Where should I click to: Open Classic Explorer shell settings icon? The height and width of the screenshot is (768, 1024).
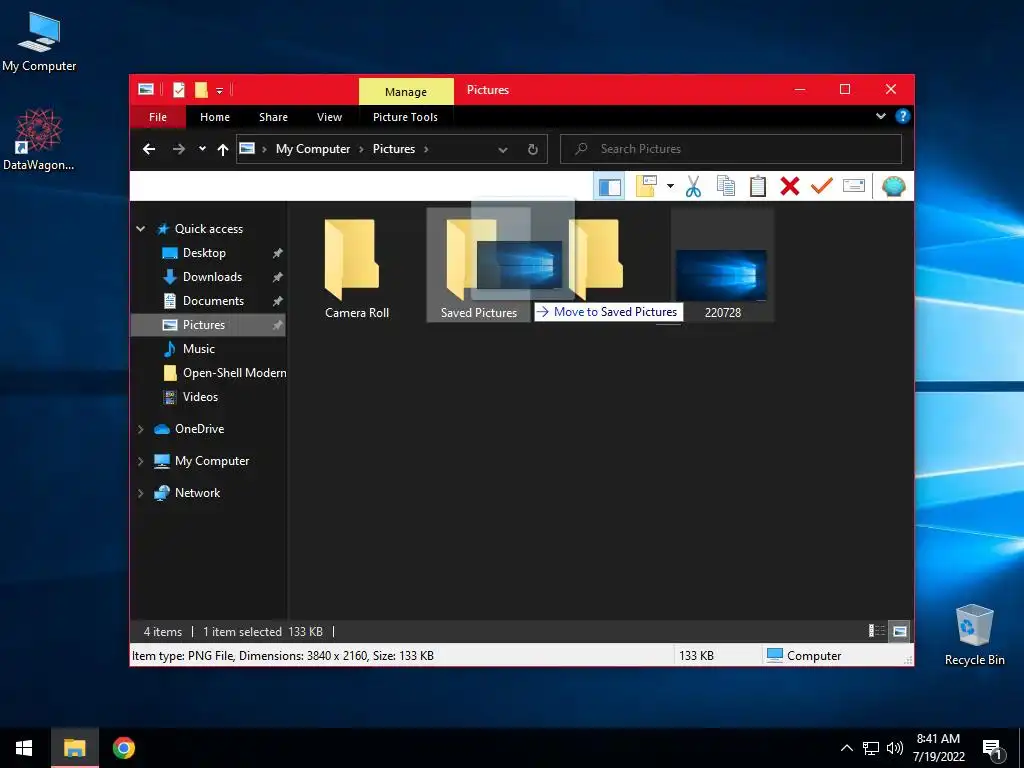(x=893, y=187)
